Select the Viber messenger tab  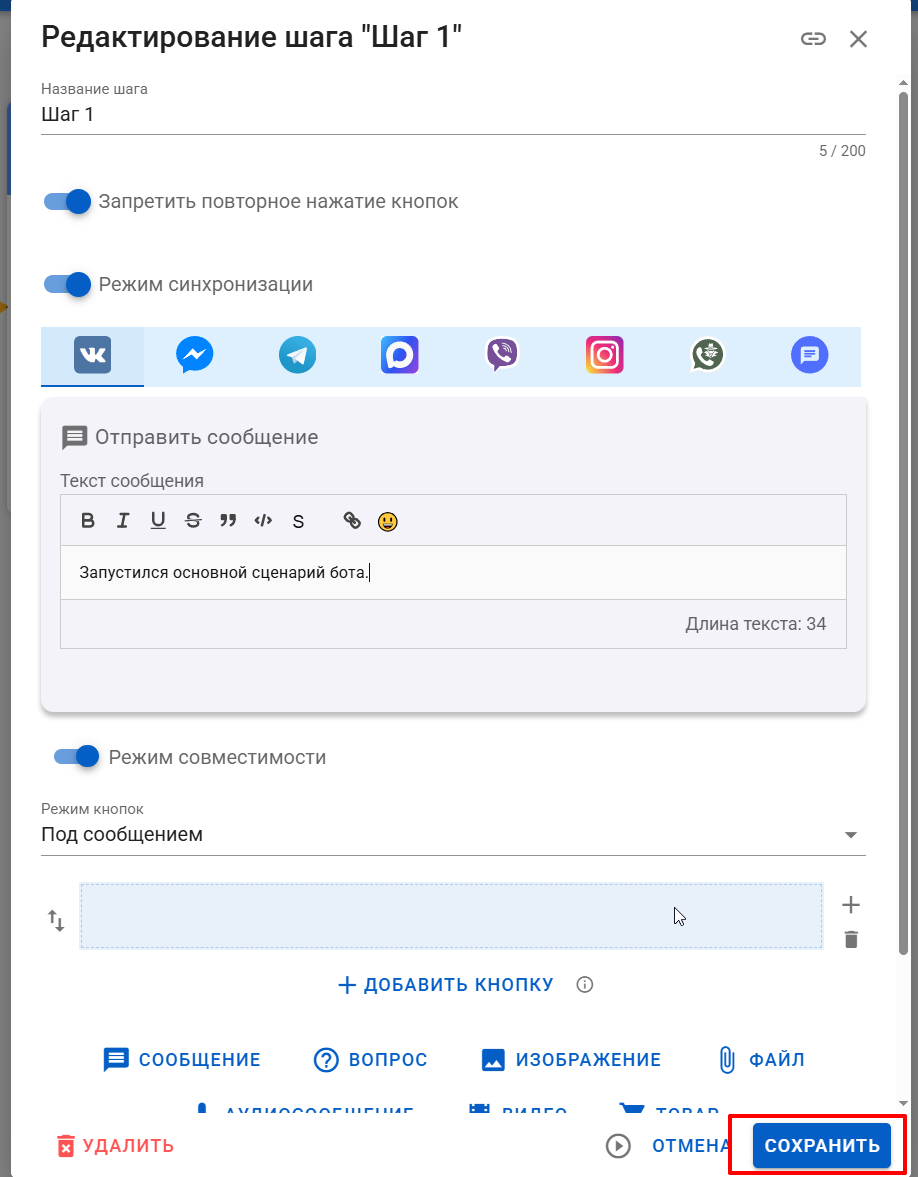[502, 355]
